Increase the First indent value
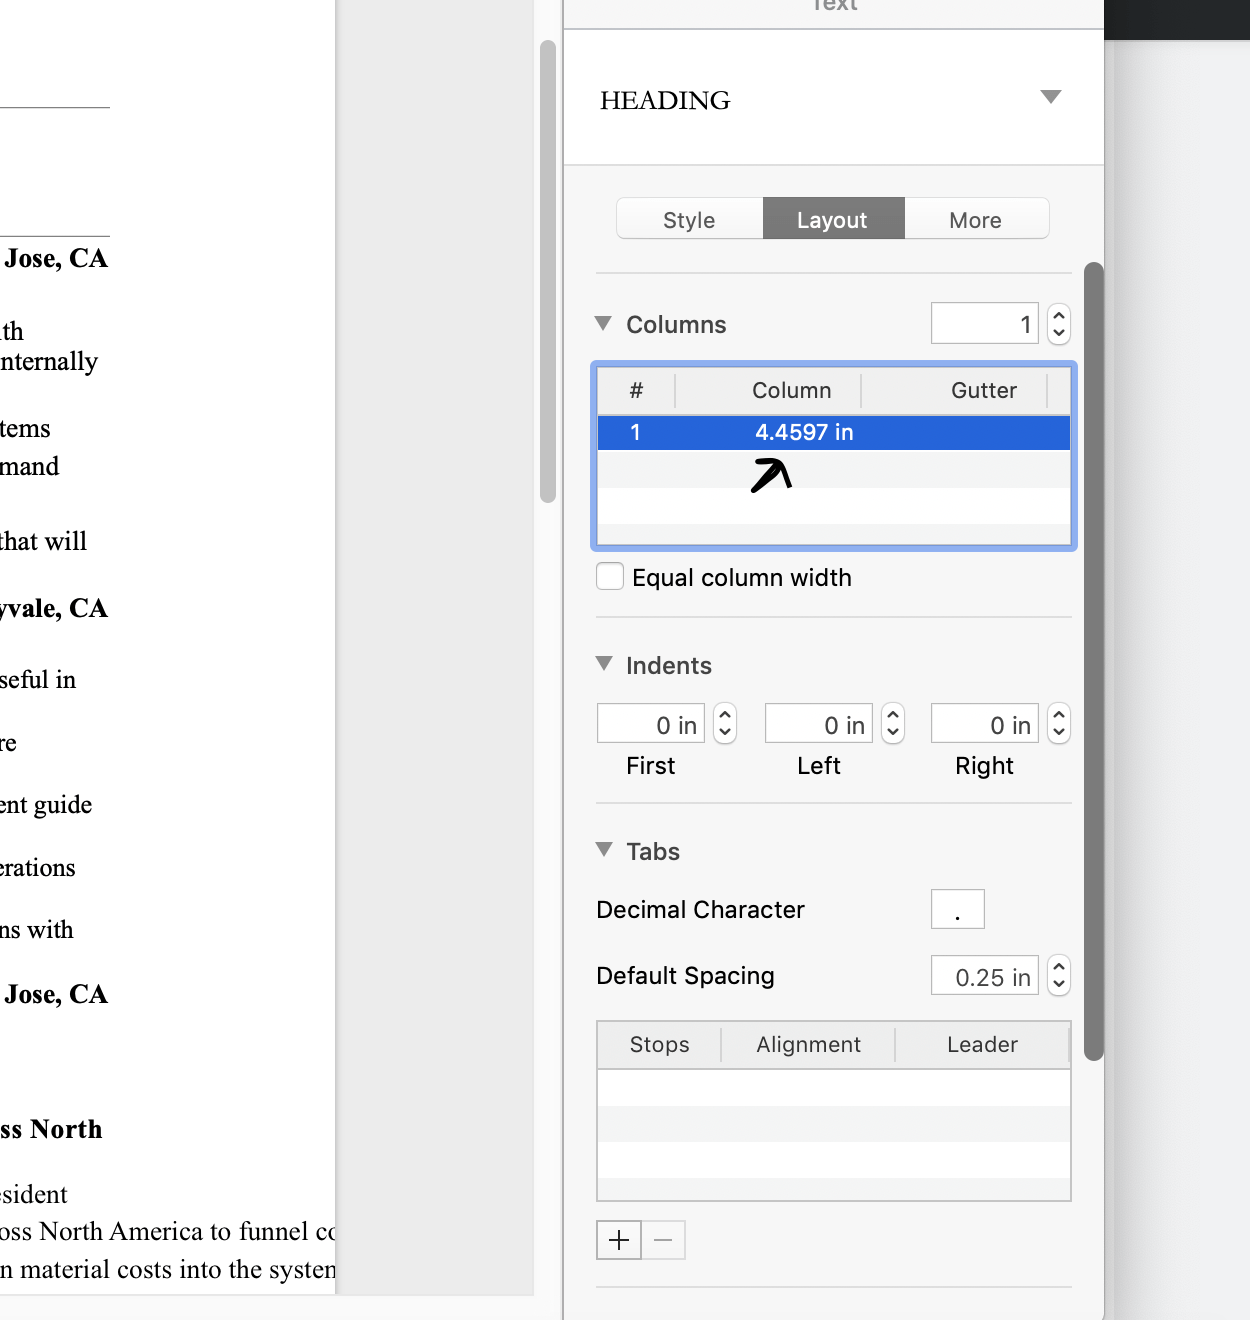Image resolution: width=1250 pixels, height=1320 pixels. pos(724,716)
